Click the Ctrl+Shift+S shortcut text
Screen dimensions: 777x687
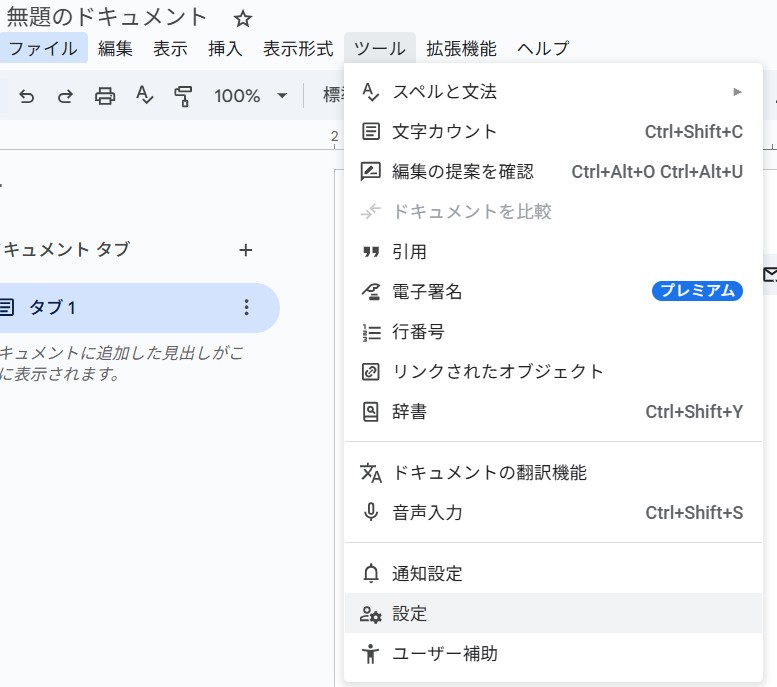[x=694, y=513]
